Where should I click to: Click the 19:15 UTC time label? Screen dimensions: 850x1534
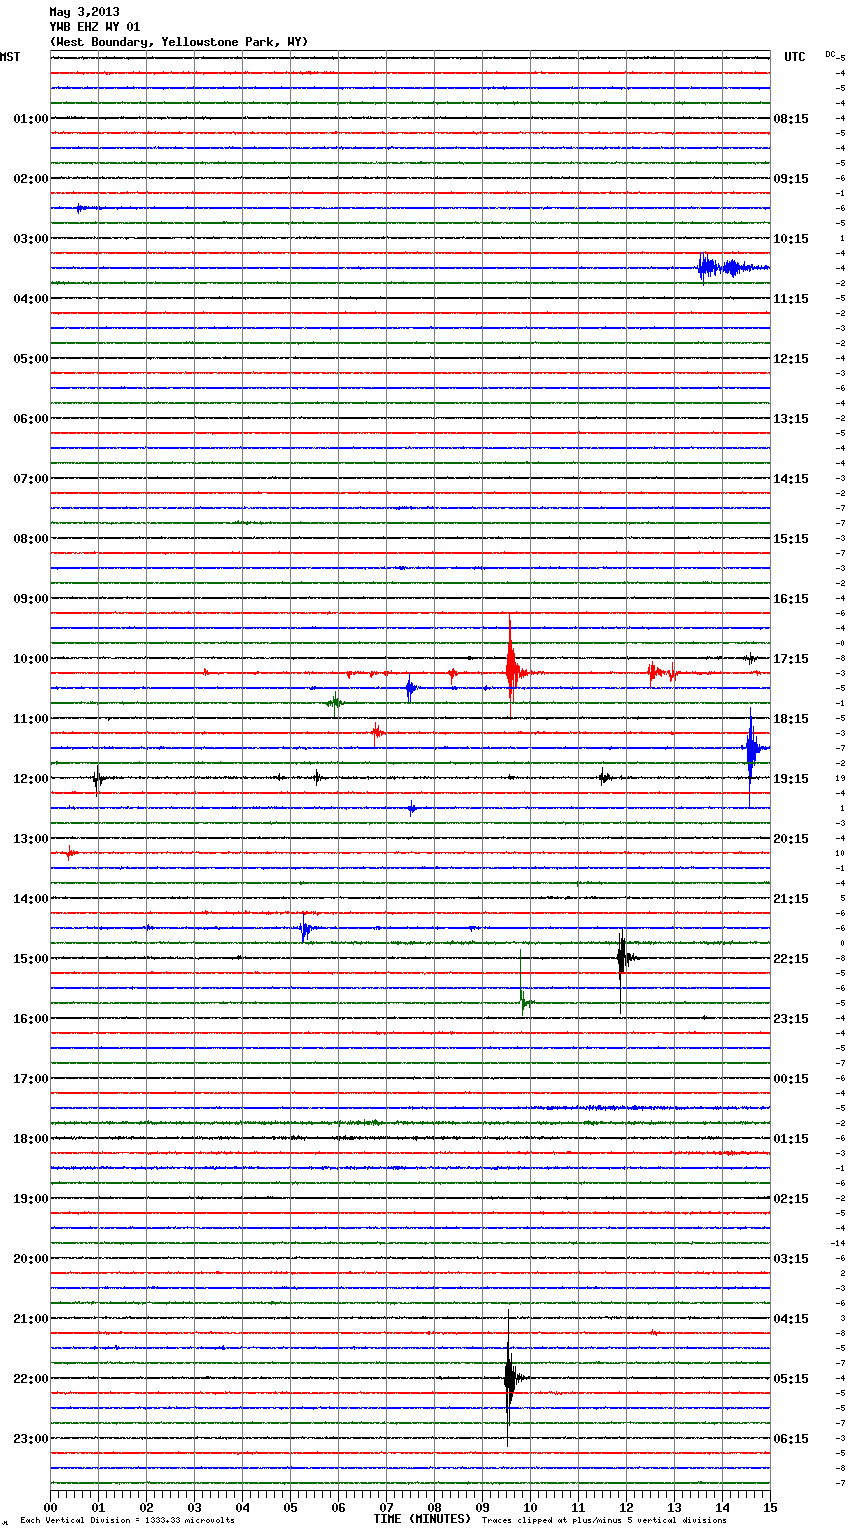pos(791,779)
